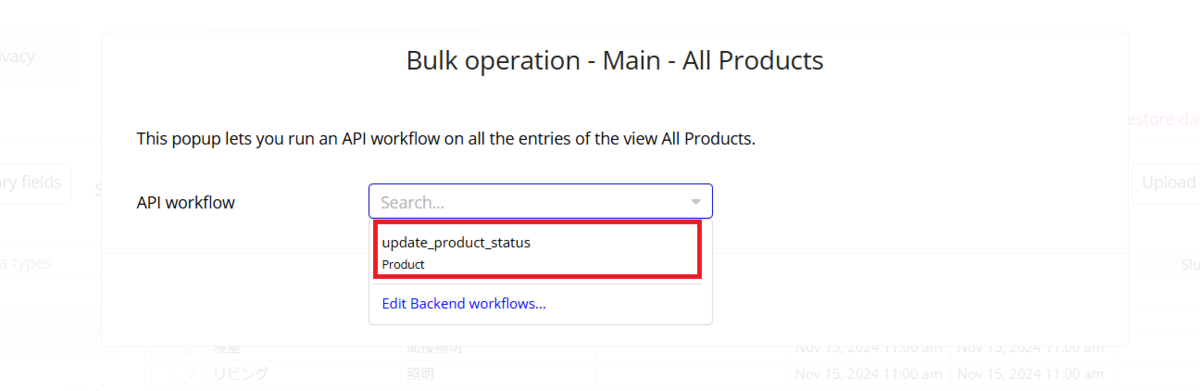Click the Bulk operation popup title
Image resolution: width=1200 pixels, height=391 pixels.
click(615, 61)
